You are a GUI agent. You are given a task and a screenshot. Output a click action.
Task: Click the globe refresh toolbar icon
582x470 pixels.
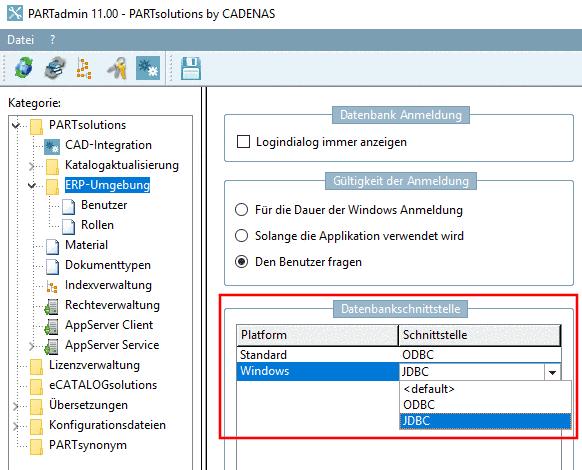24,68
